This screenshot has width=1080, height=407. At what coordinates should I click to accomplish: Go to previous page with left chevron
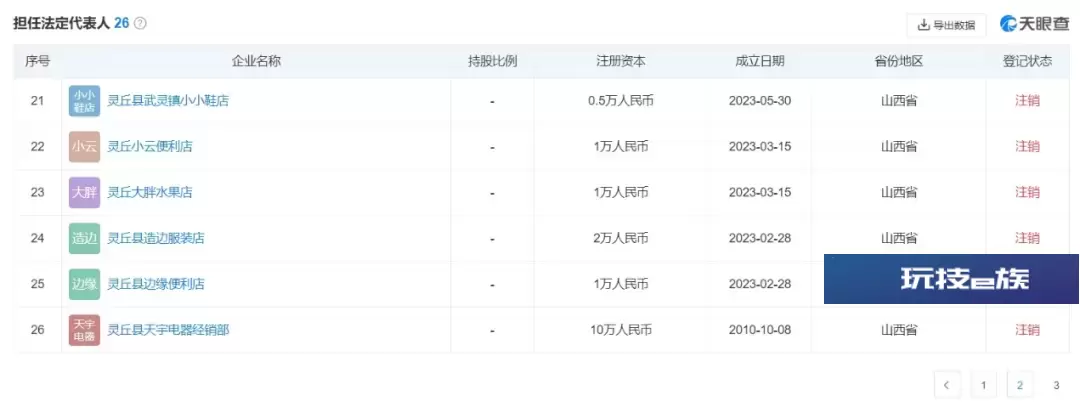947,385
